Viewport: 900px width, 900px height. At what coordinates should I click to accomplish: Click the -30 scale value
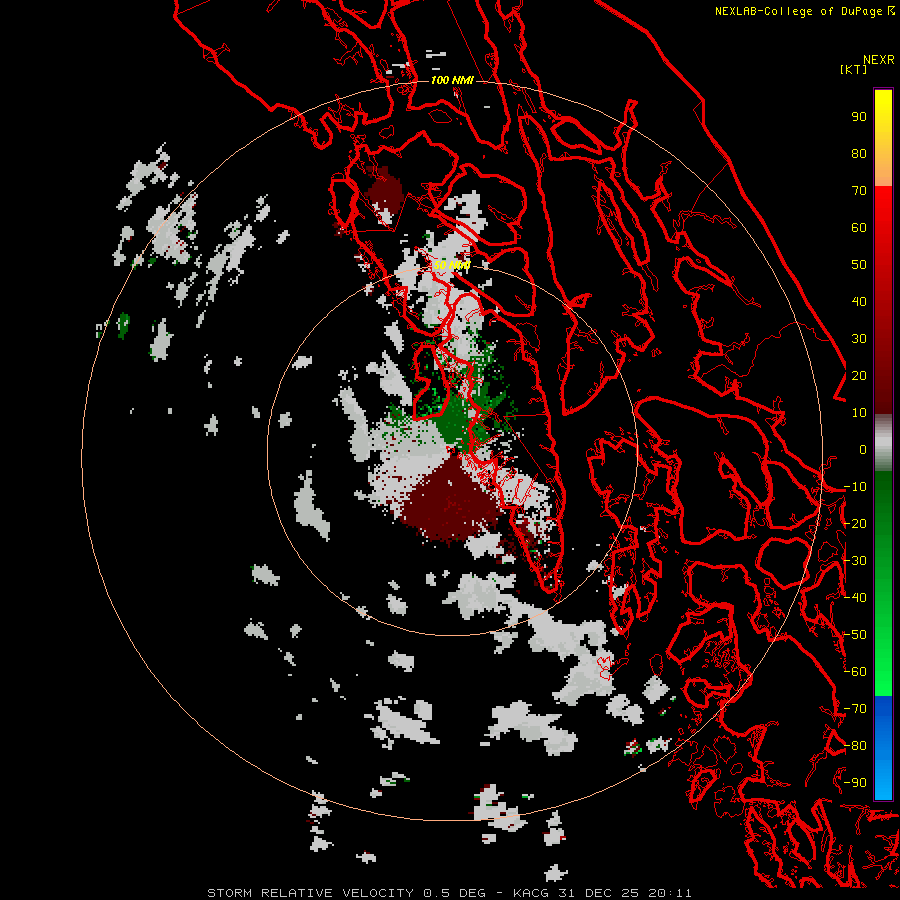coord(855,561)
